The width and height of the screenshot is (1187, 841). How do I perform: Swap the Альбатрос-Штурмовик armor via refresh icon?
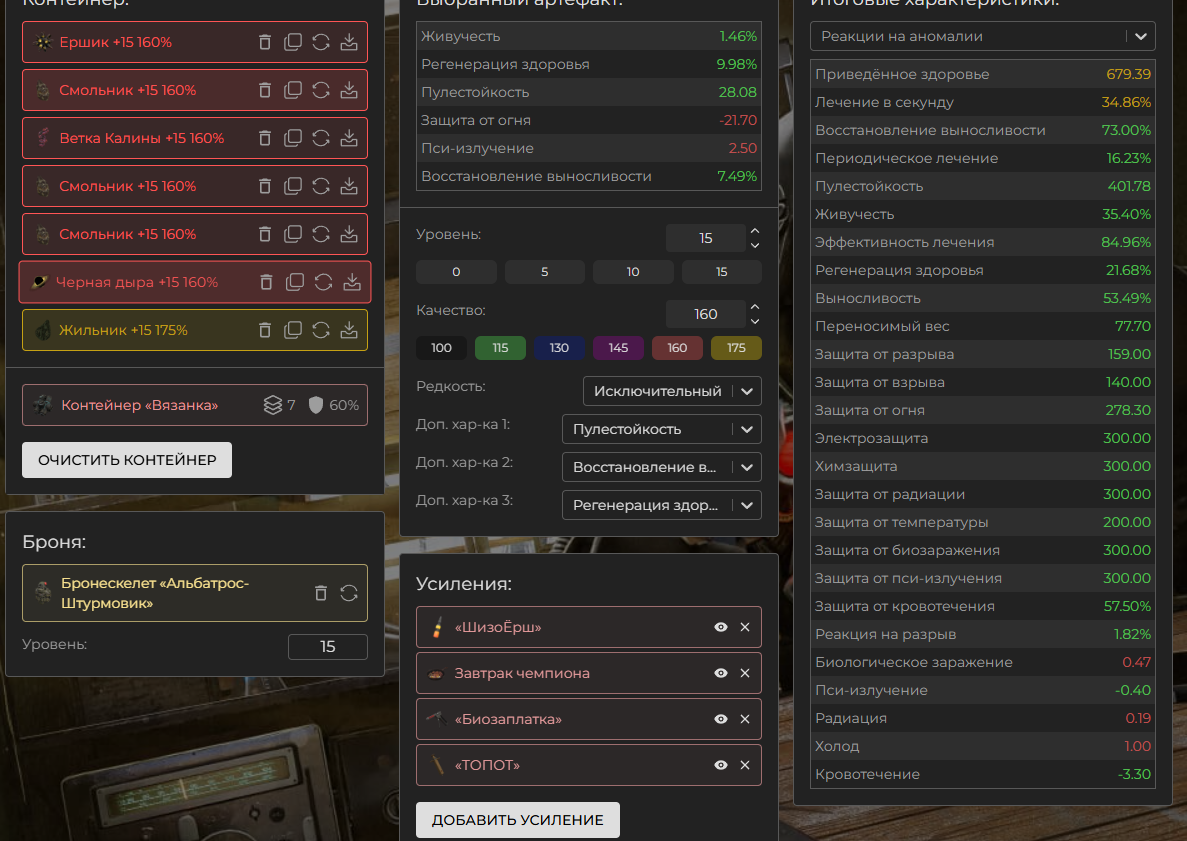point(349,593)
